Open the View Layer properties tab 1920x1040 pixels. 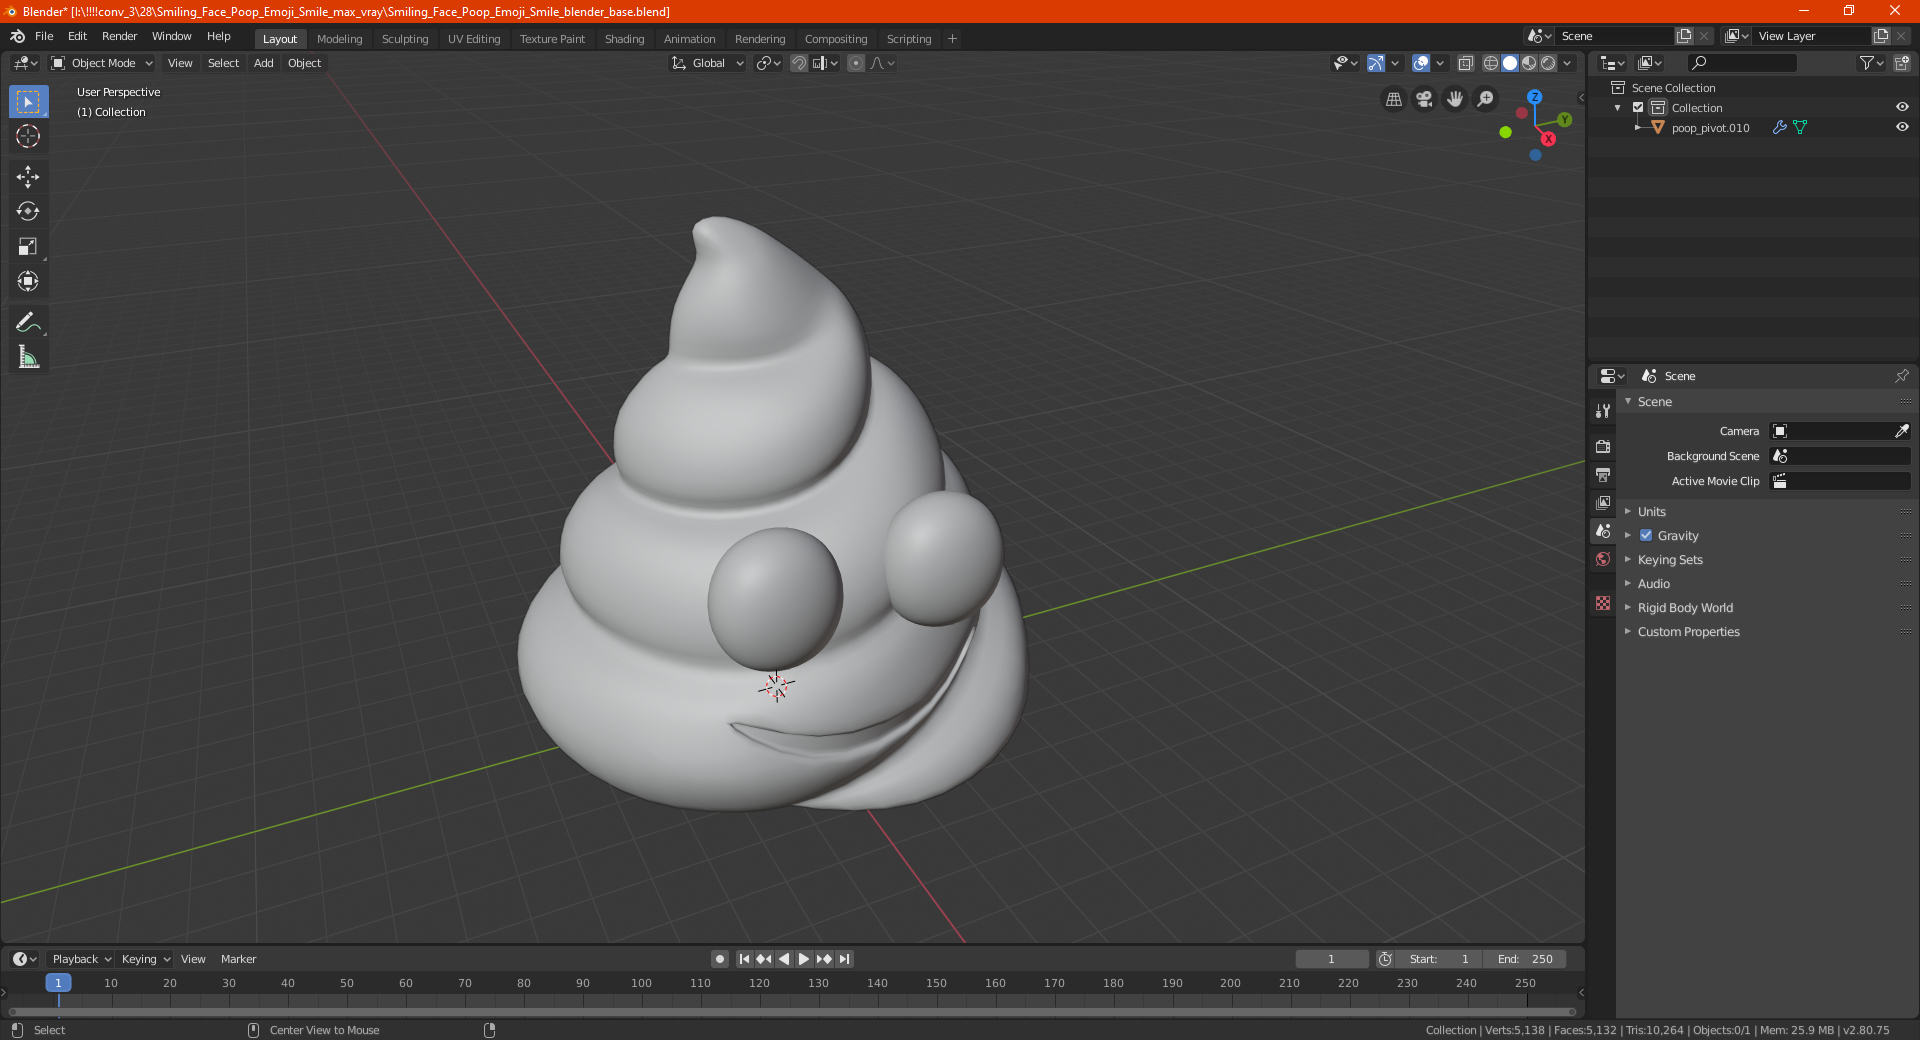pos(1603,502)
